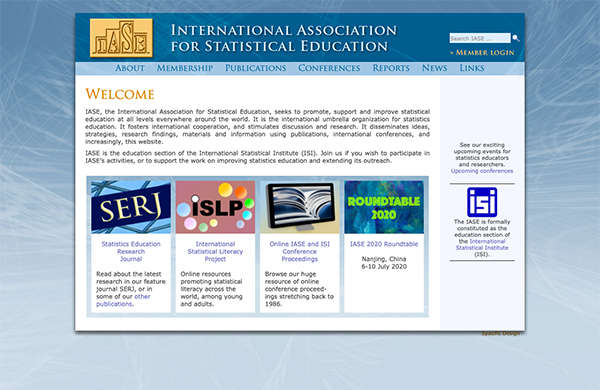Click the Roundtable 2020 image

(384, 207)
